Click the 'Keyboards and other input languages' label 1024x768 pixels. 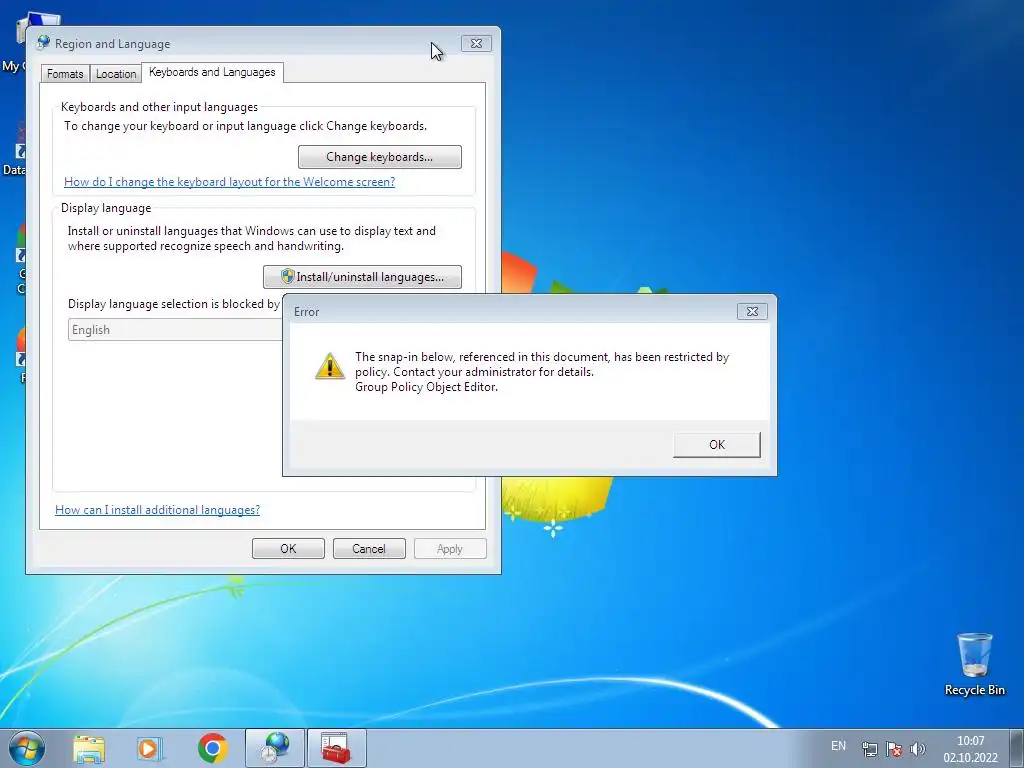pos(159,107)
